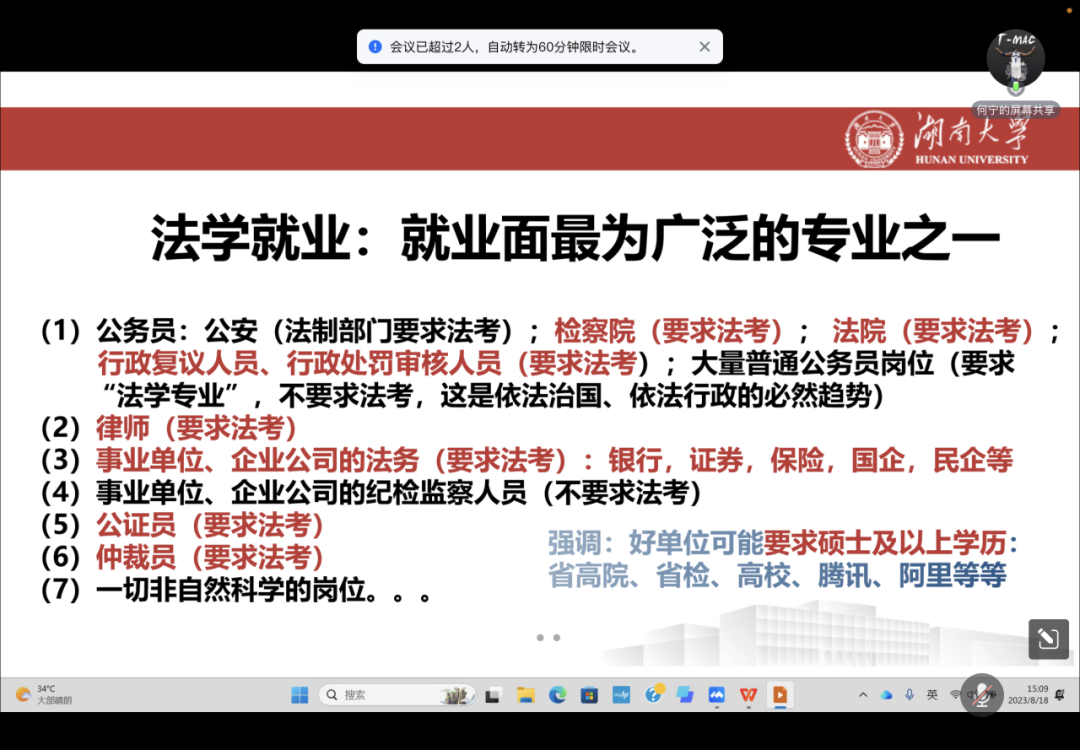
Task: Click the Task View icon on taskbar
Action: click(x=493, y=695)
